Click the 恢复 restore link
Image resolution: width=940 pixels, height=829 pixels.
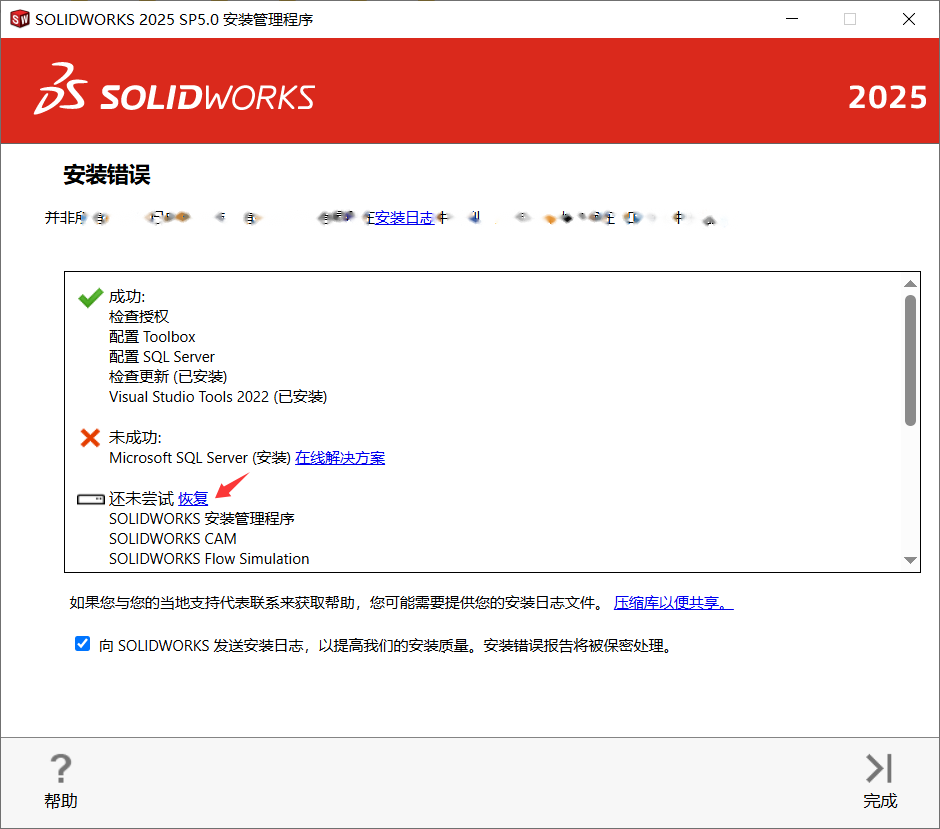(193, 499)
